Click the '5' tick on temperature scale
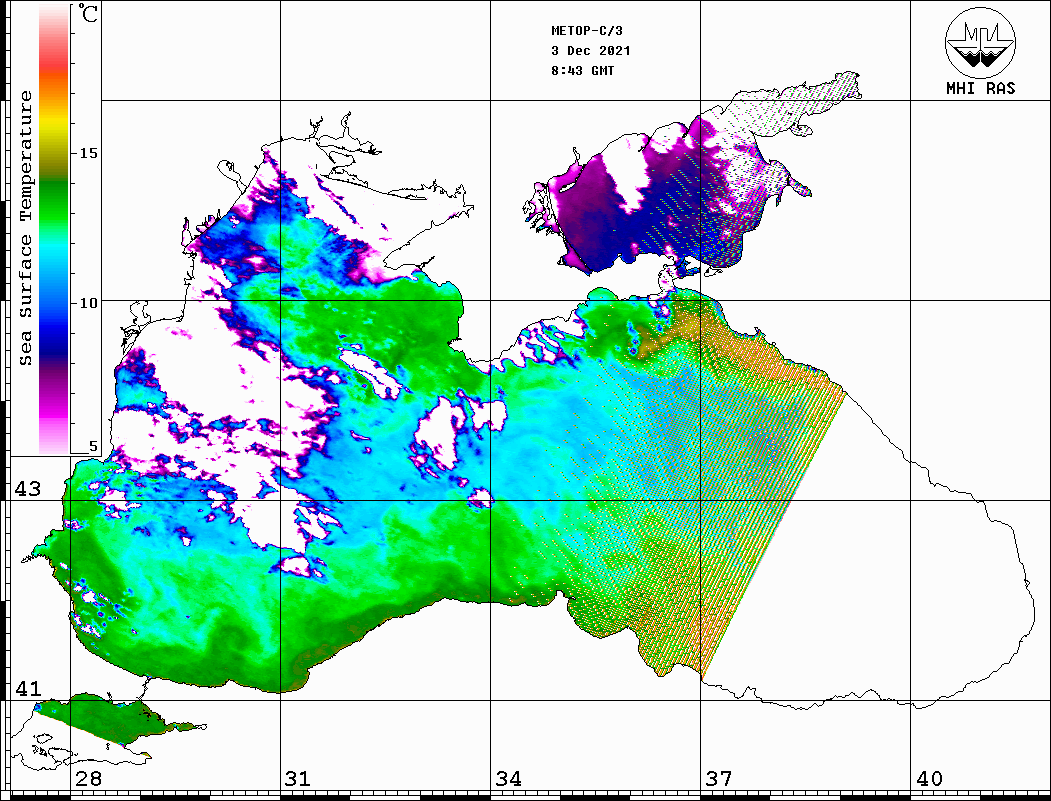The width and height of the screenshot is (1051, 801). point(93,446)
